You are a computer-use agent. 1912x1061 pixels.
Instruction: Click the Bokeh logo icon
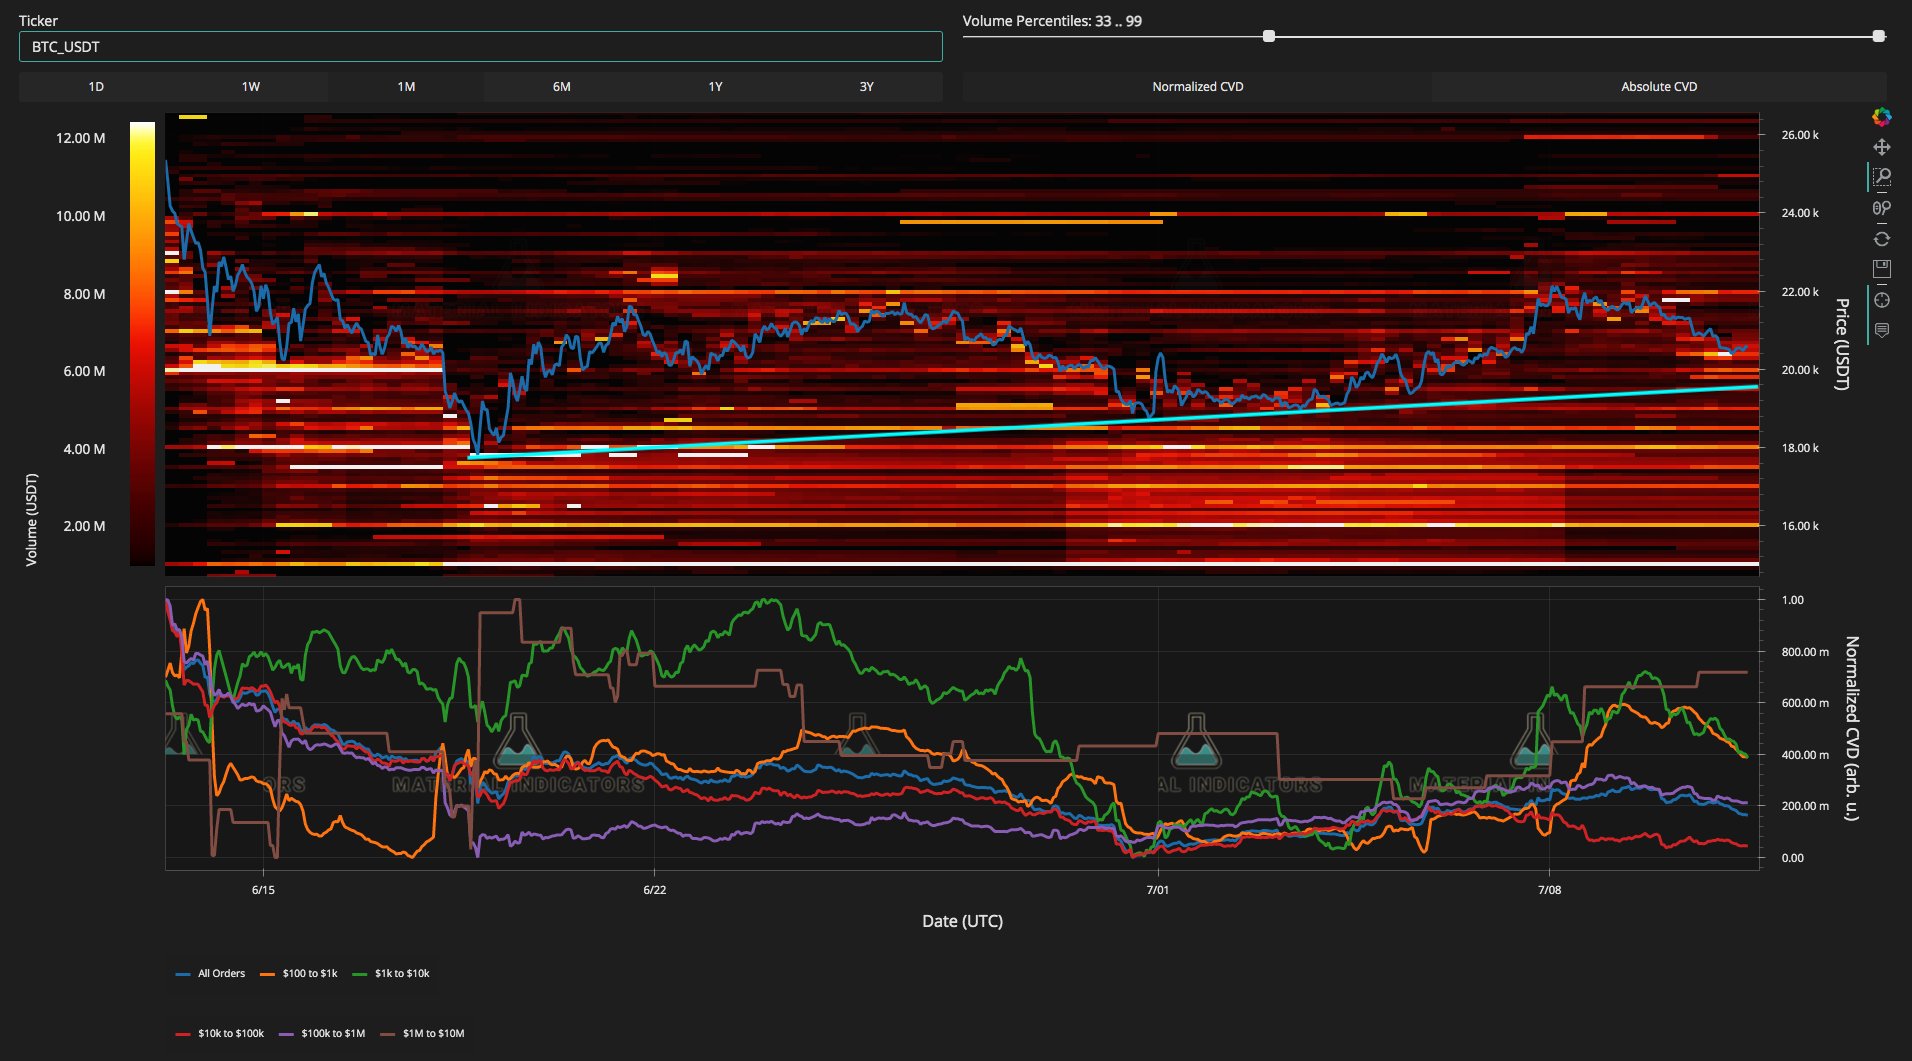tap(1881, 117)
